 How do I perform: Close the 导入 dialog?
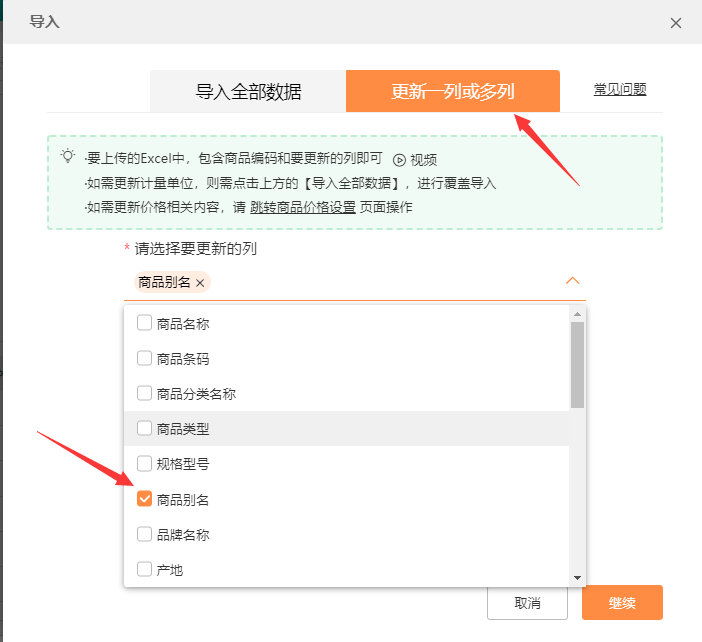676,22
